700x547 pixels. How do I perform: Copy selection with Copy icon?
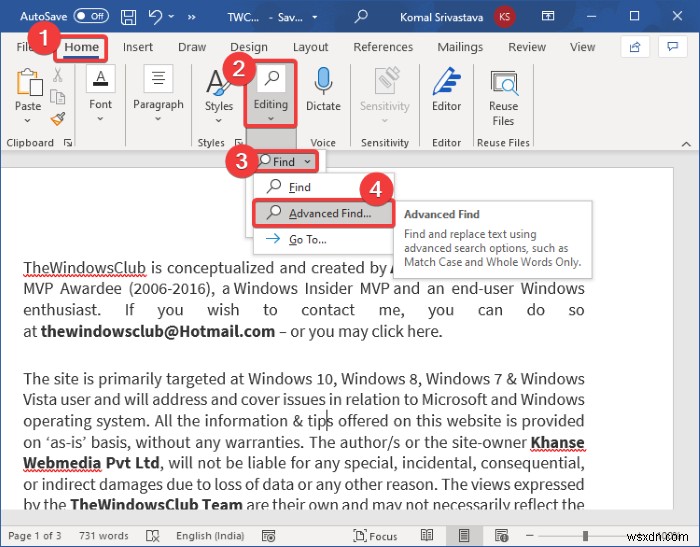pos(58,97)
